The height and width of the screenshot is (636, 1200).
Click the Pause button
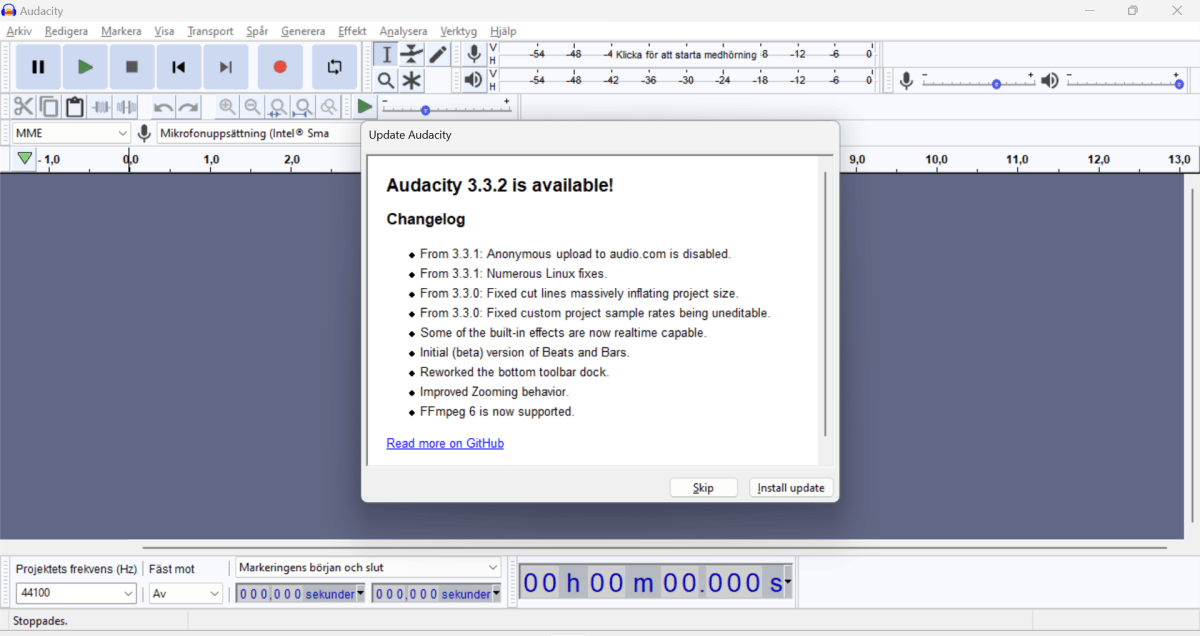pyautogui.click(x=38, y=67)
